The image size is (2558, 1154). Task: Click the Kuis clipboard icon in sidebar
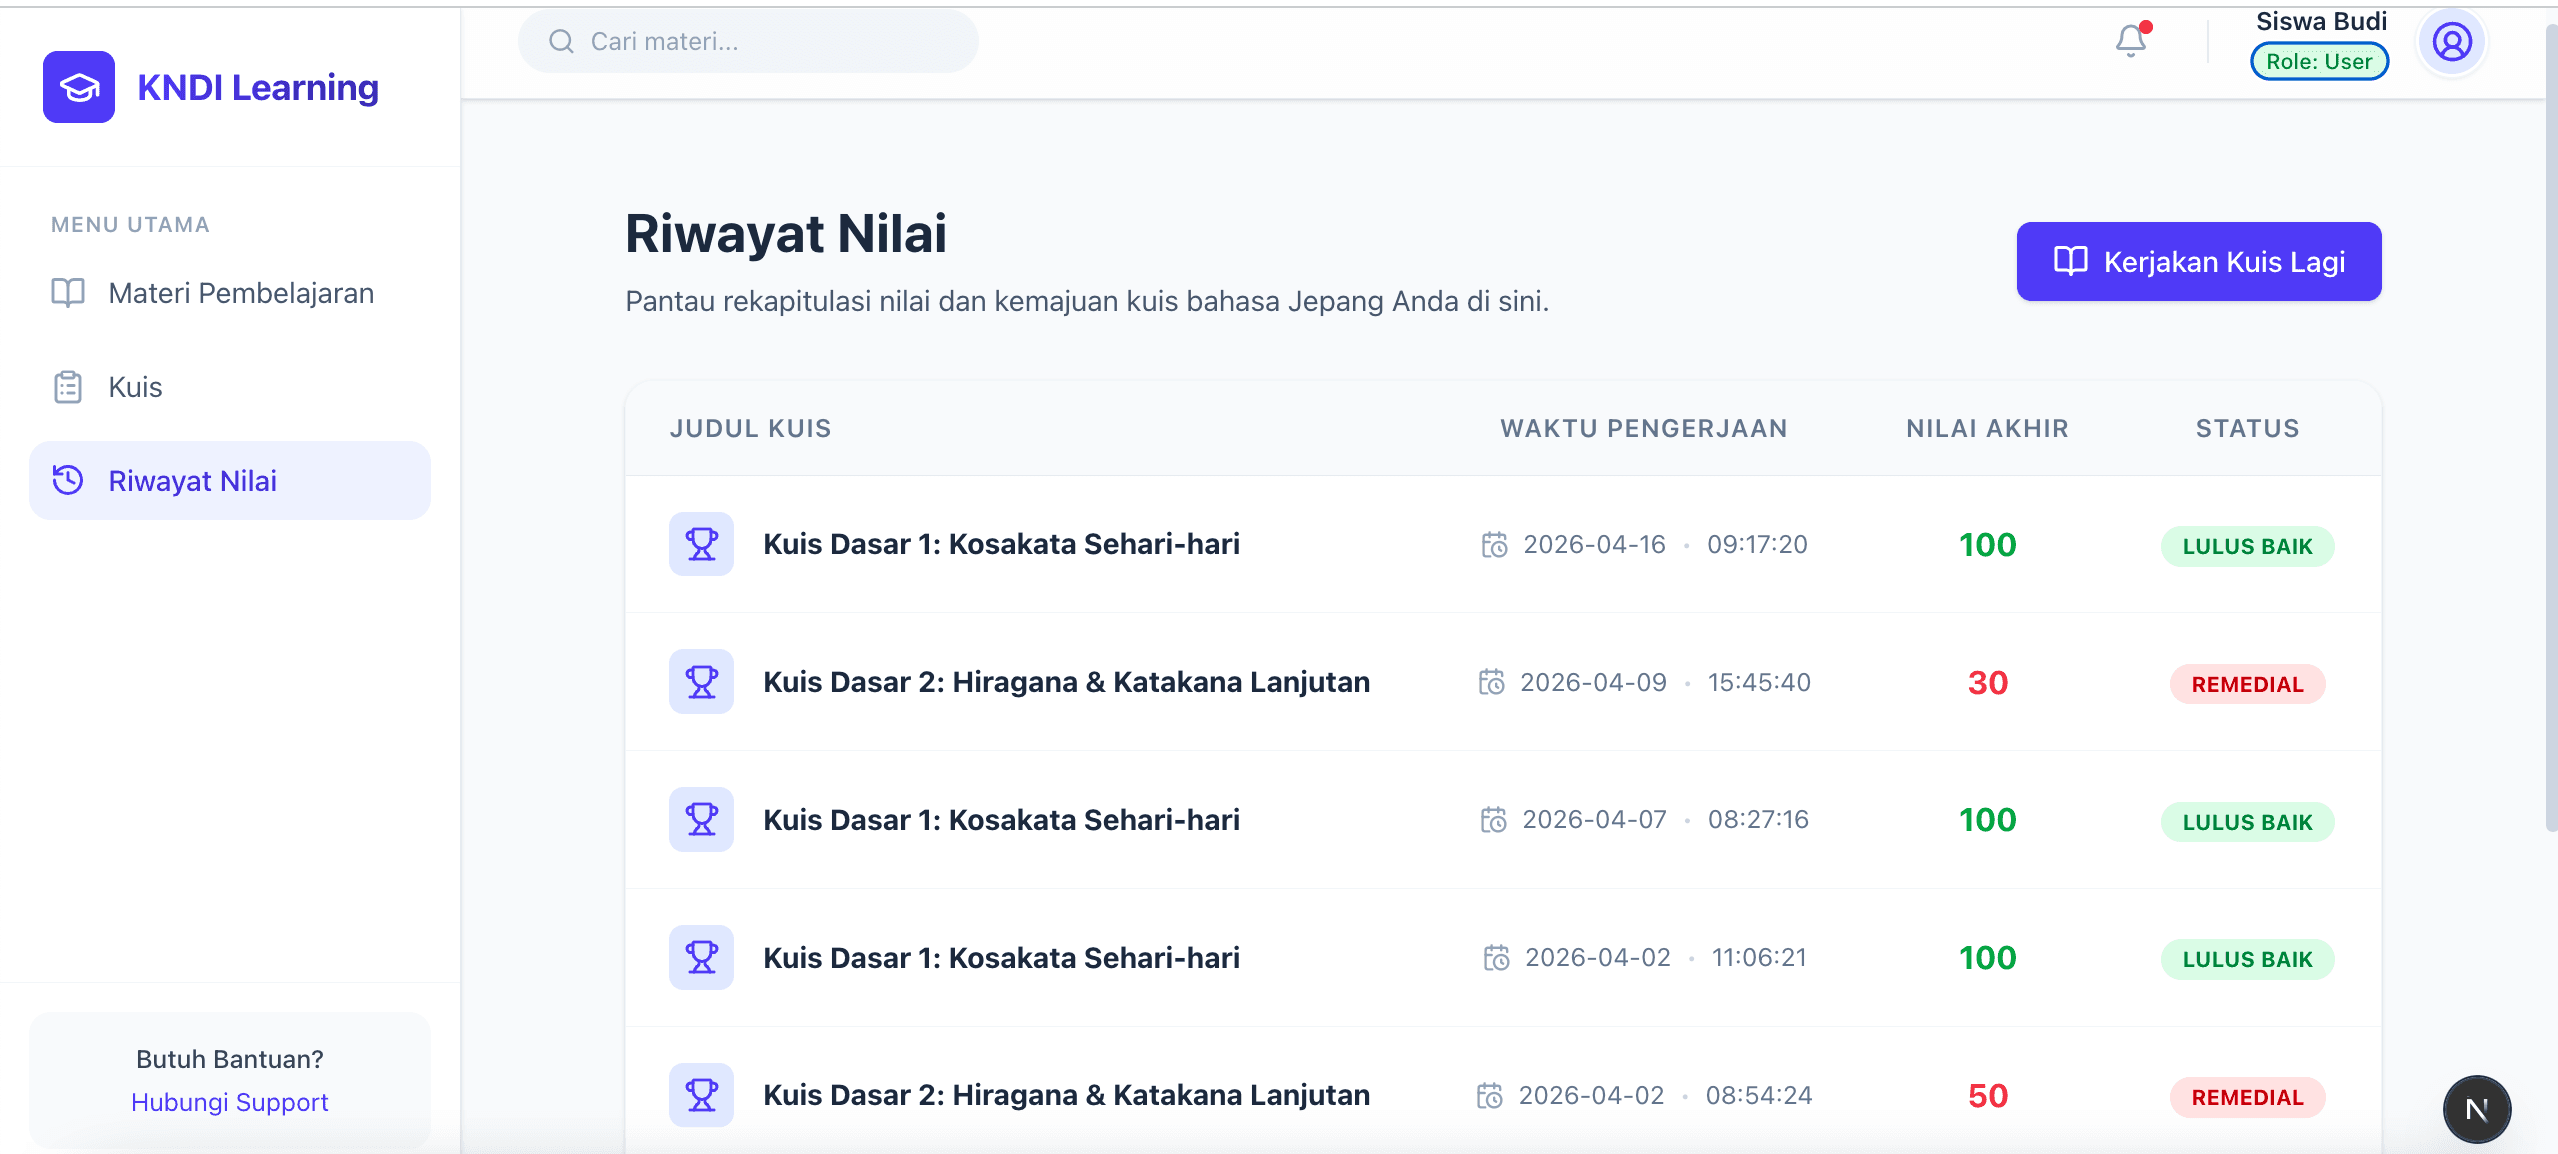(x=68, y=387)
